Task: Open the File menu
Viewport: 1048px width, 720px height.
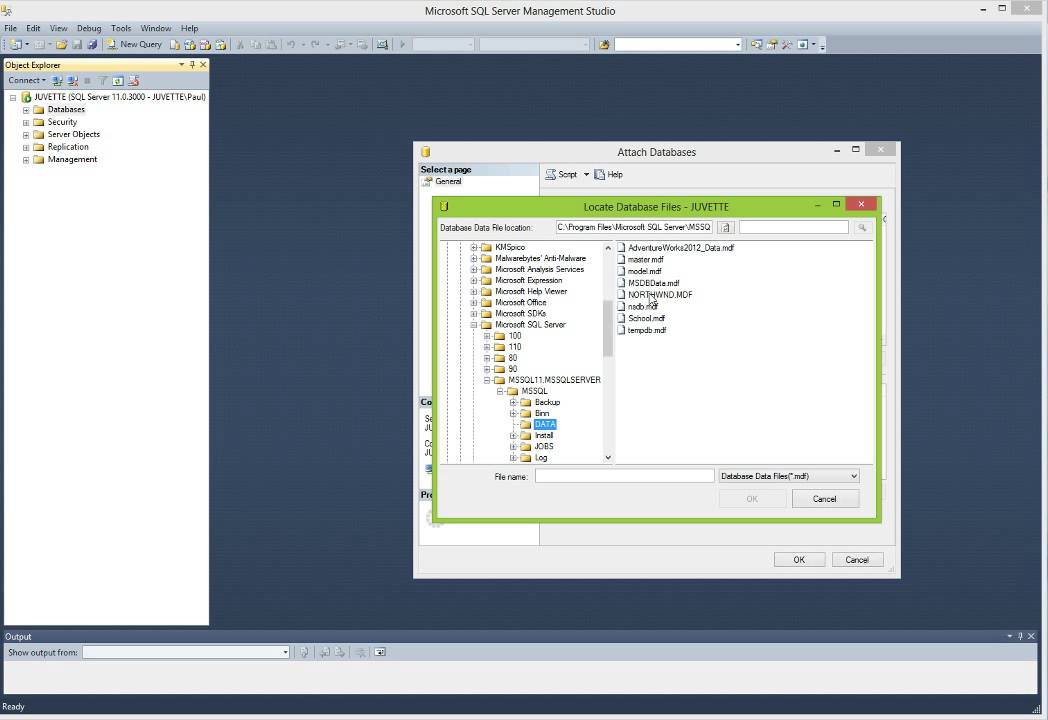Action: click(x=11, y=28)
